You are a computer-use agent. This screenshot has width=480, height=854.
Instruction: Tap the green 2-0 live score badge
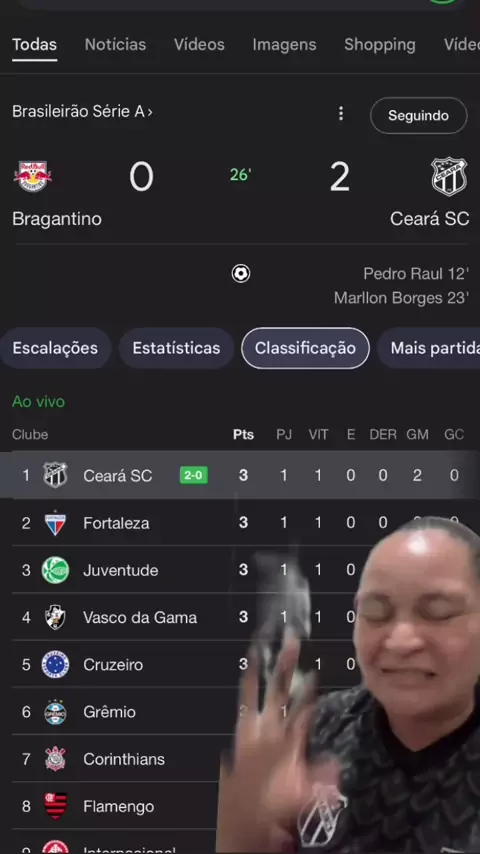coord(193,475)
